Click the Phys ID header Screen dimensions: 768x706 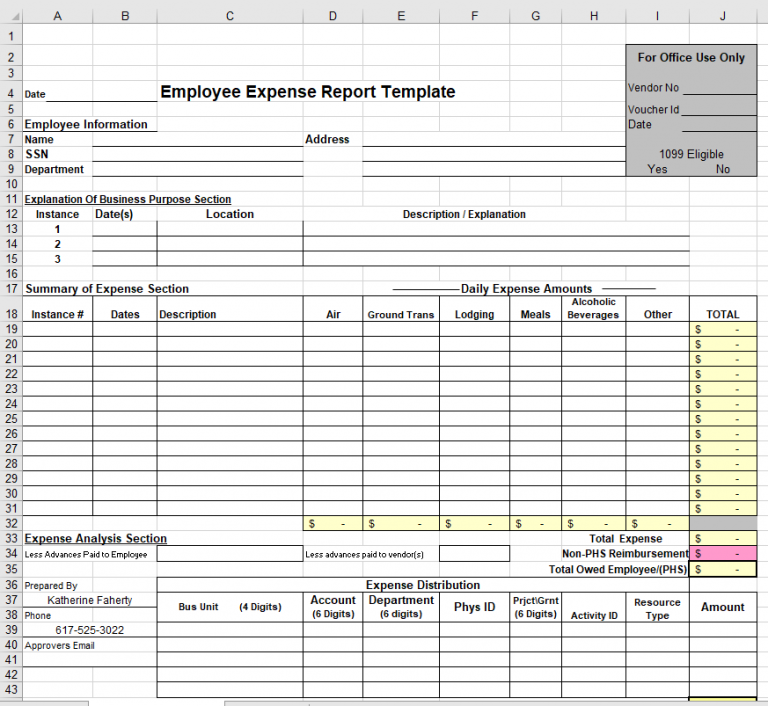474,607
